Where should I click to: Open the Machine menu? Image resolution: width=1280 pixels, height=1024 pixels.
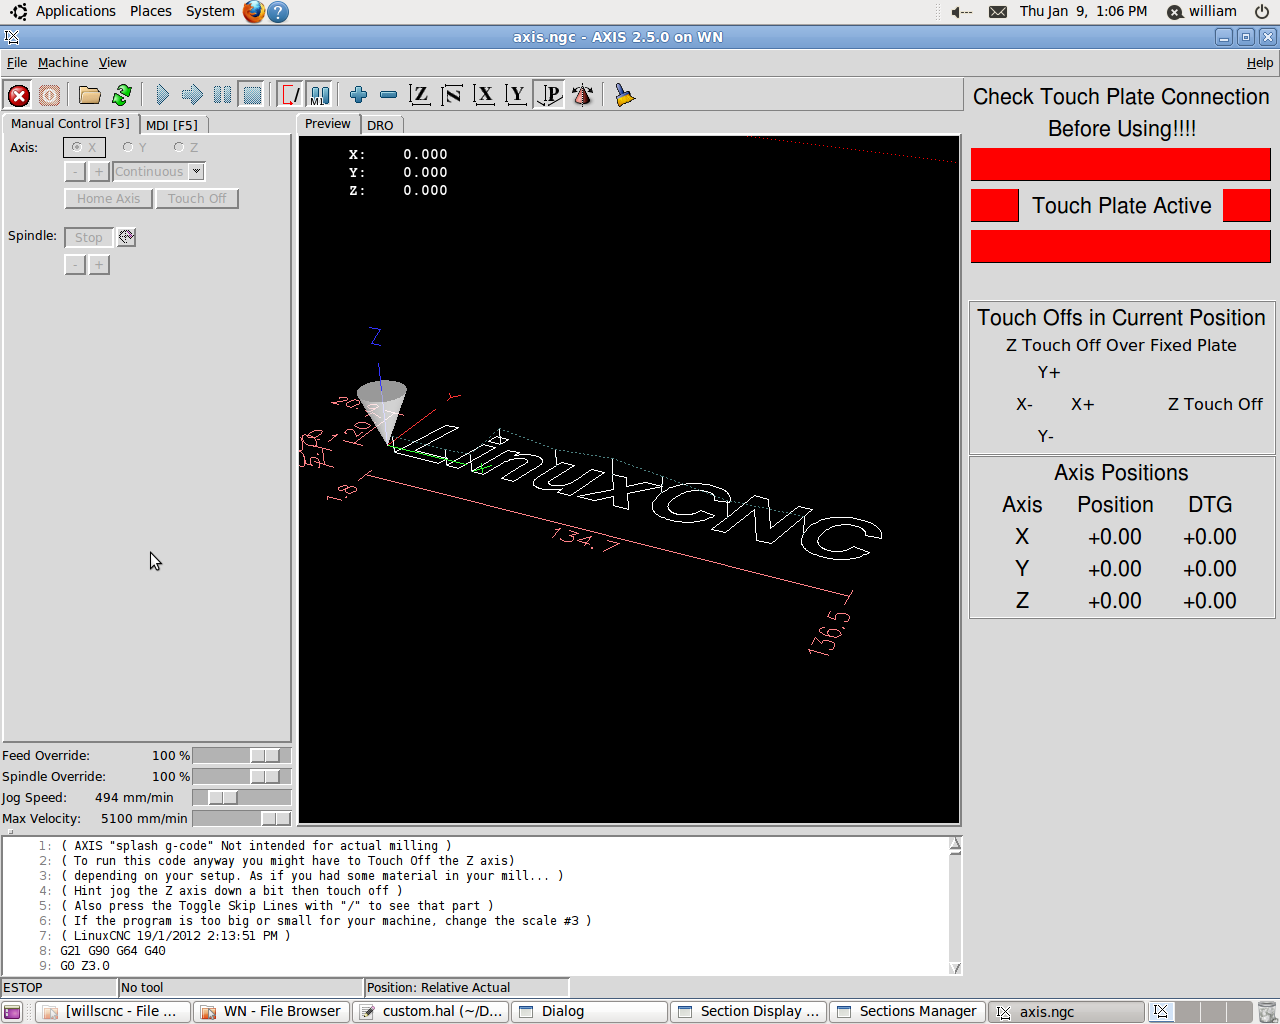pyautogui.click(x=63, y=62)
